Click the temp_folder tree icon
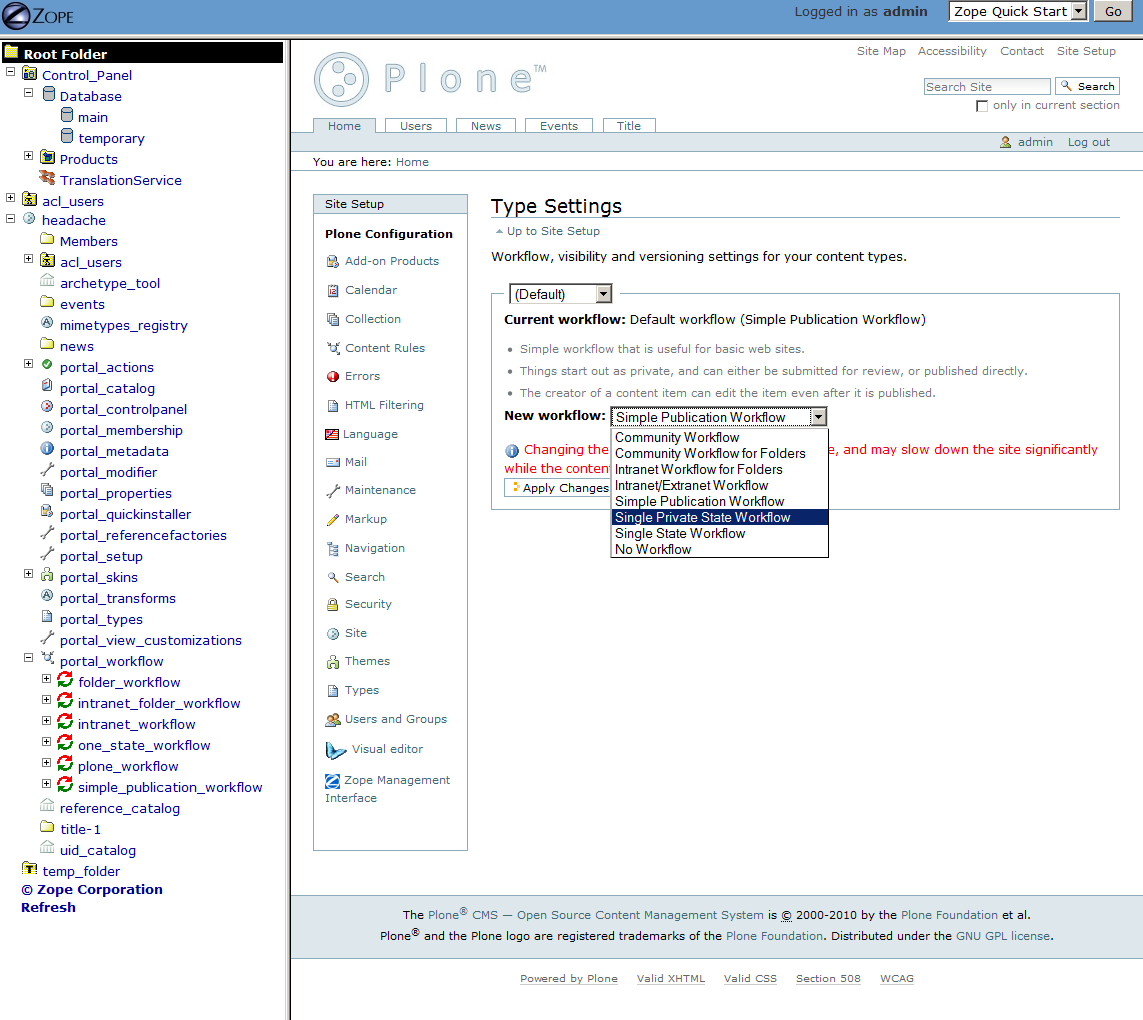This screenshot has width=1143, height=1020. pos(30,868)
